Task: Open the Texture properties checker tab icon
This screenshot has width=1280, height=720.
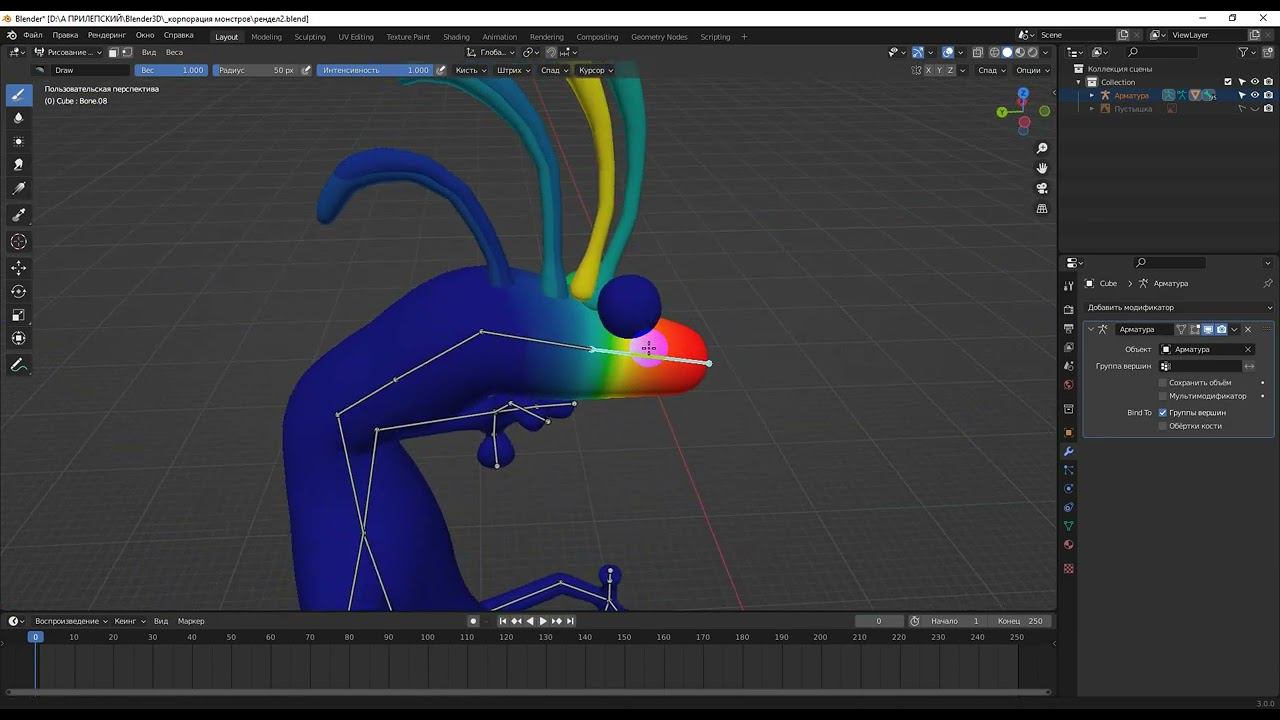Action: click(1068, 568)
